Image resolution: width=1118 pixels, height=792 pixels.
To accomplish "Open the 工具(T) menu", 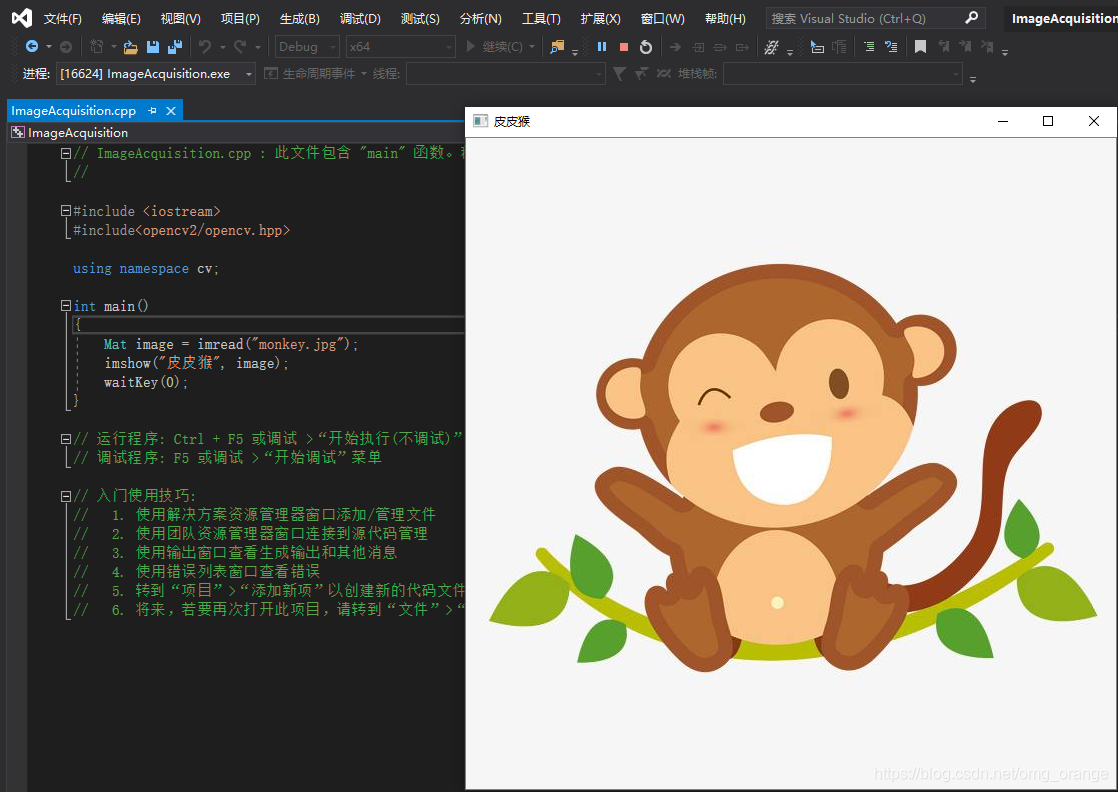I will 541,19.
